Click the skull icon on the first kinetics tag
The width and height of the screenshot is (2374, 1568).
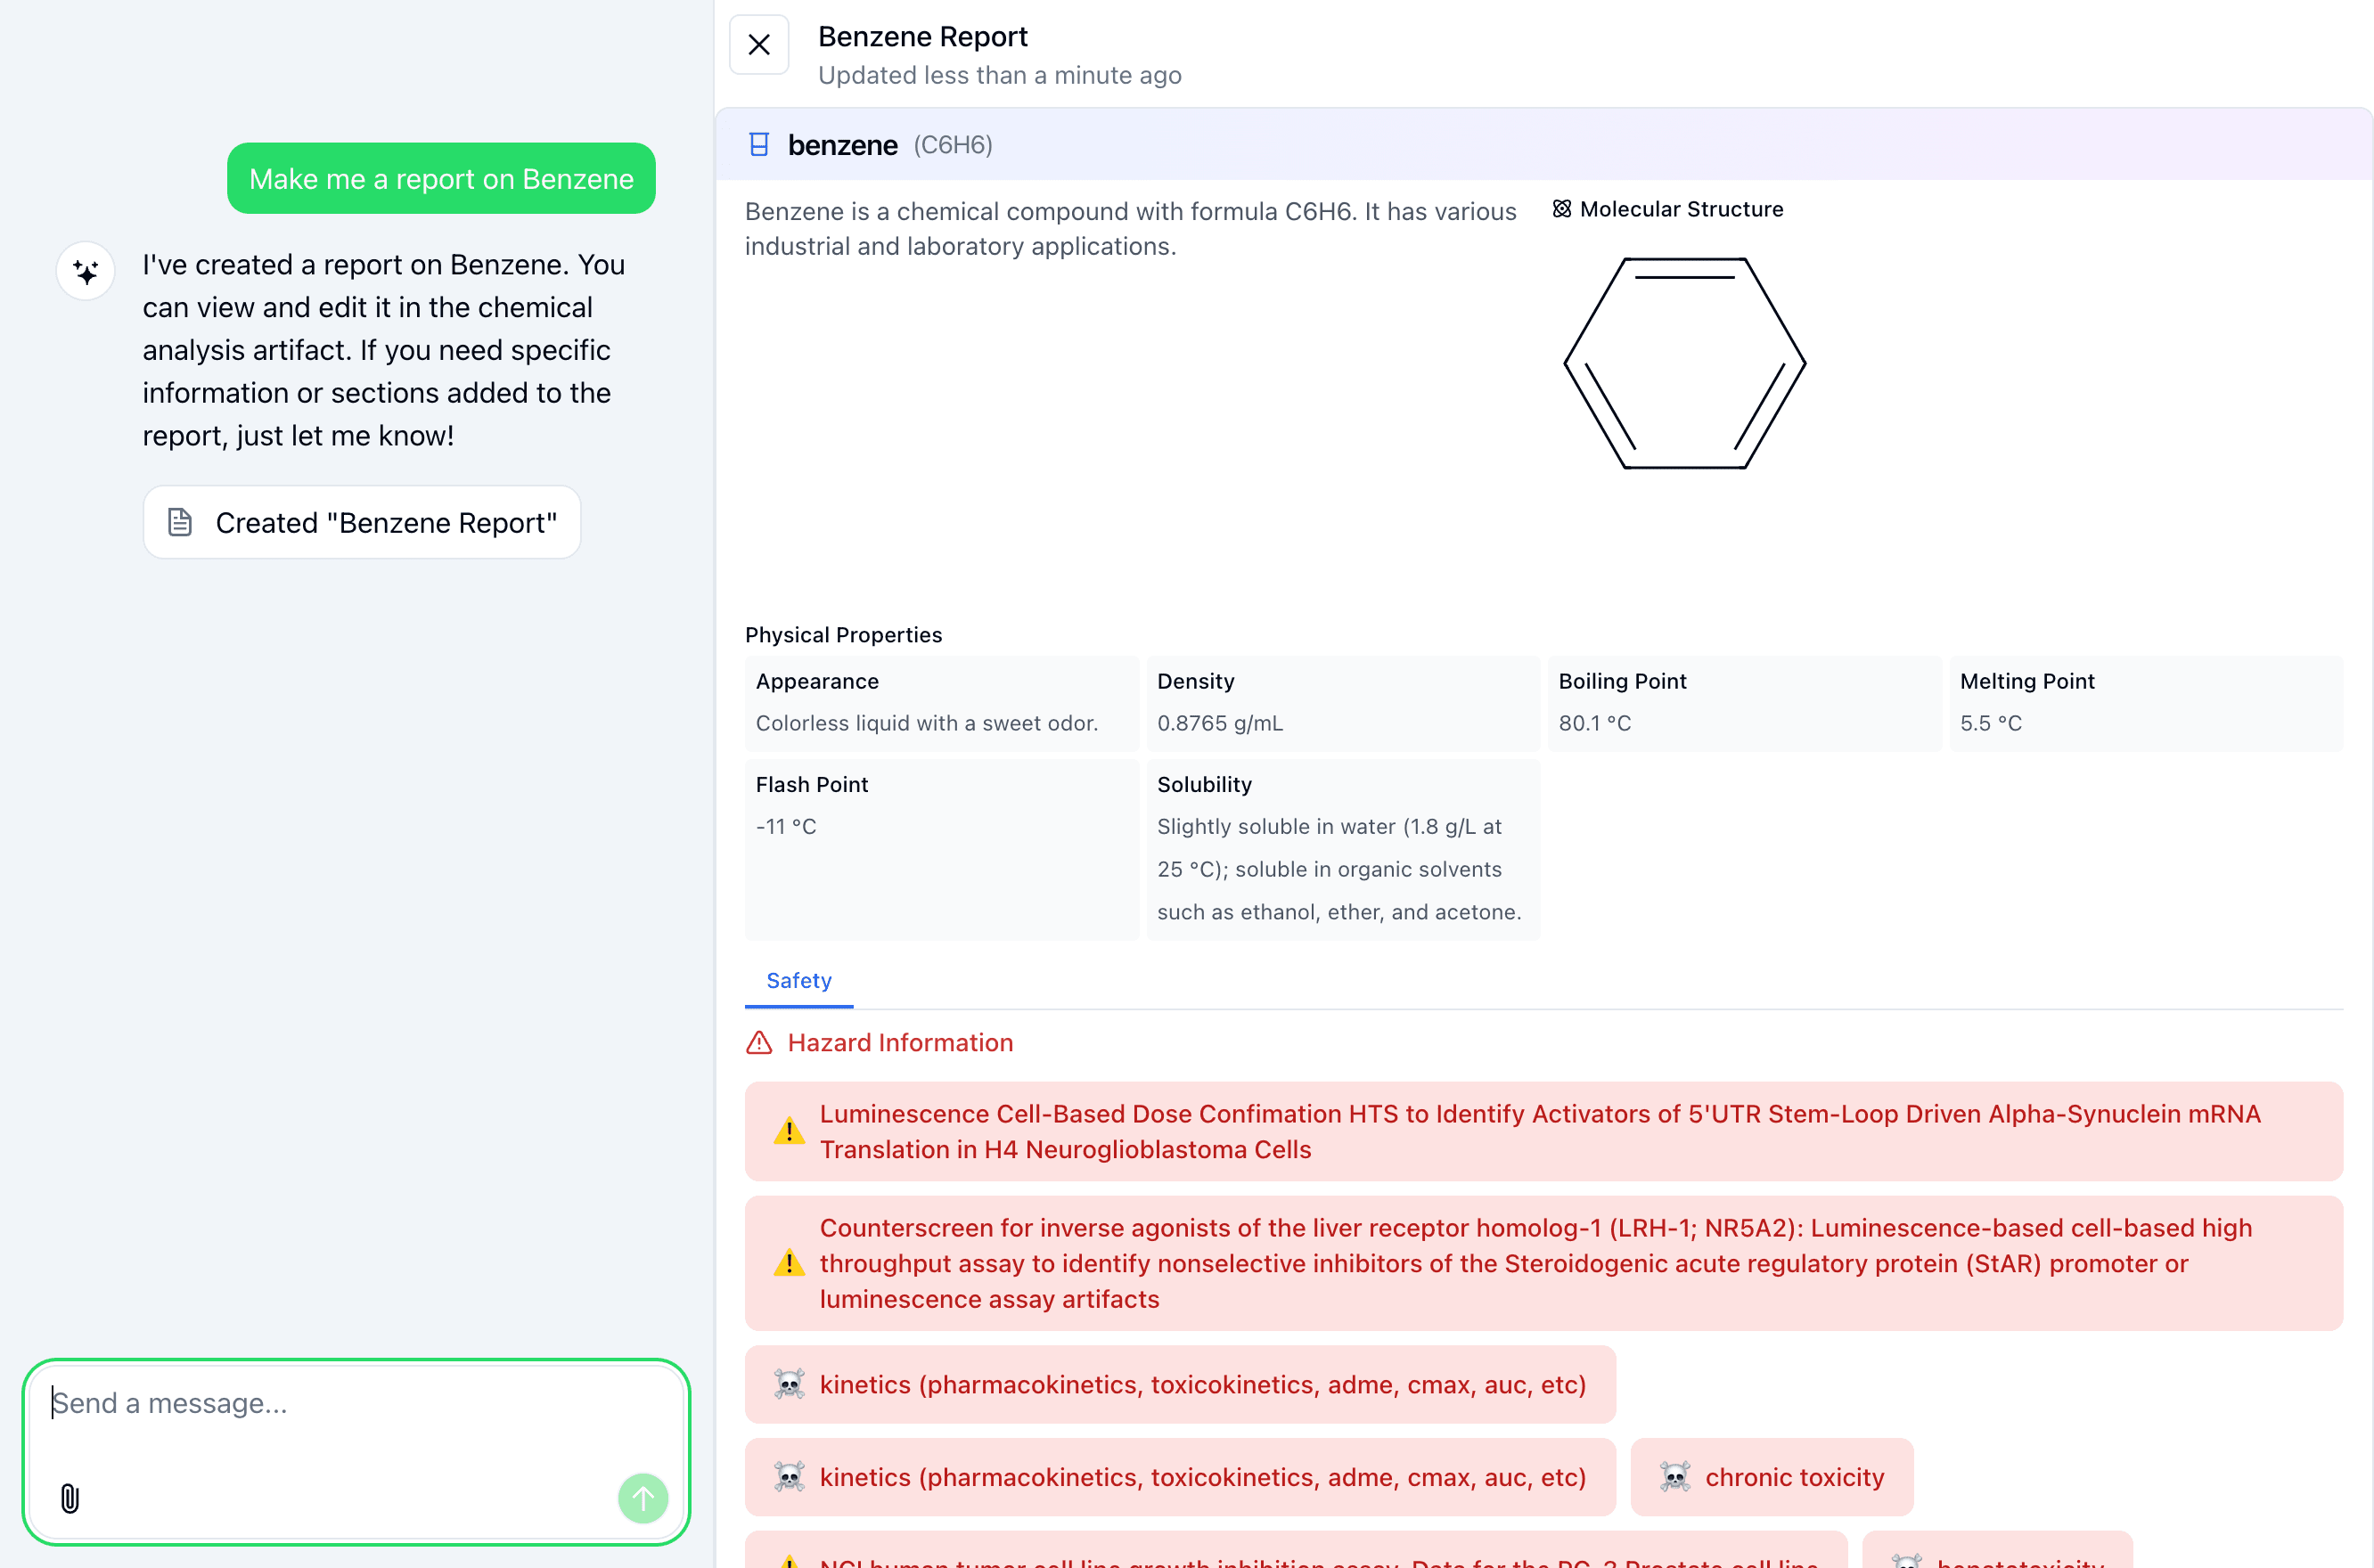(789, 1384)
